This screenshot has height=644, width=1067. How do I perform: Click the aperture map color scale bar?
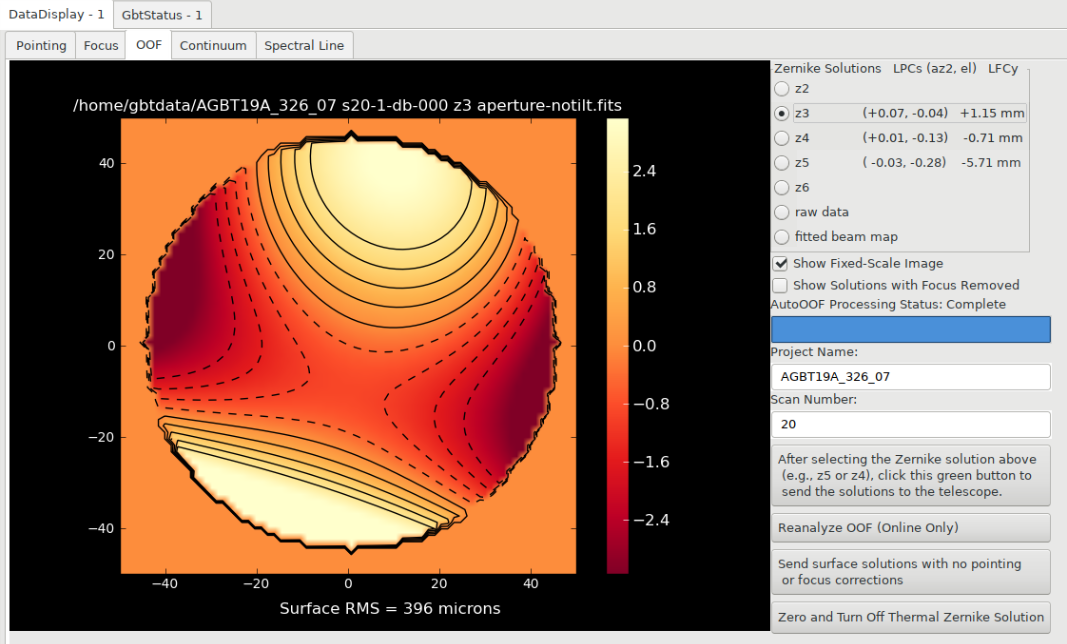(617, 346)
